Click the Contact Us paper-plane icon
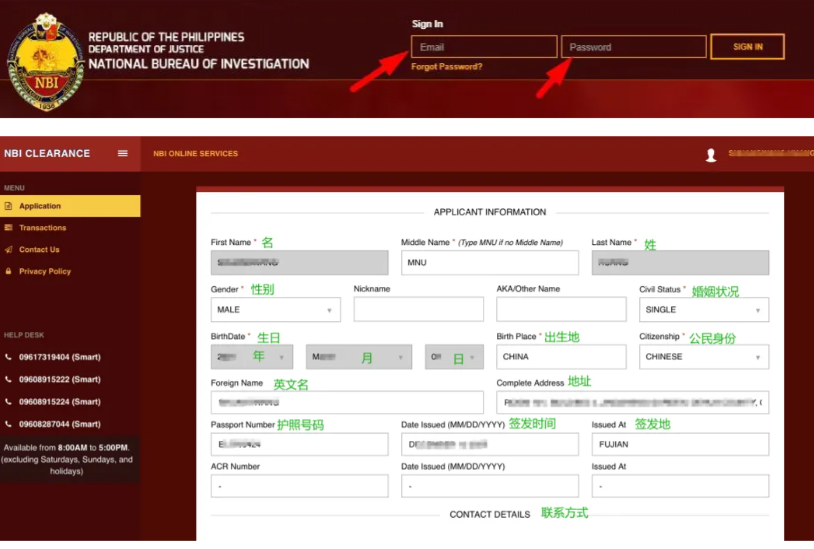Image resolution: width=814 pixels, height=549 pixels. coord(9,250)
